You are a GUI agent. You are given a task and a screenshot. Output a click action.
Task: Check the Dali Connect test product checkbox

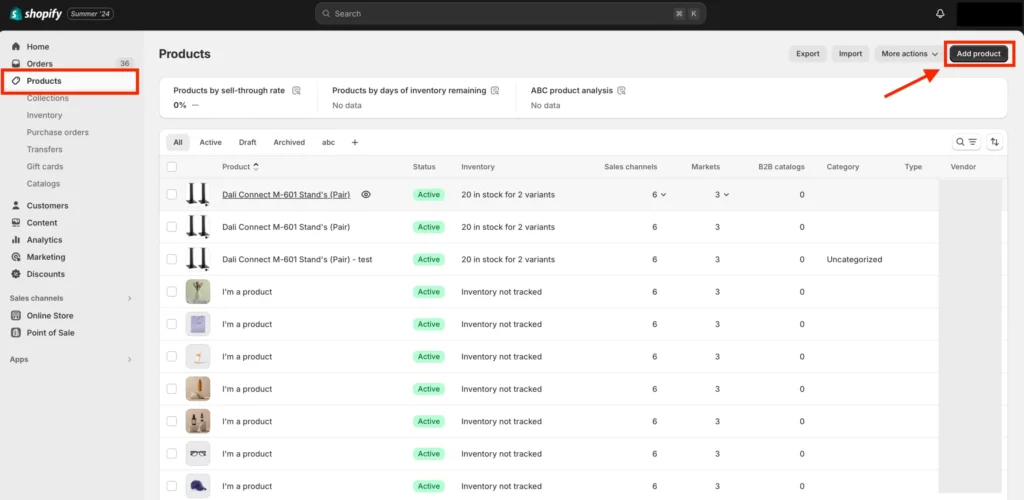coord(172,259)
